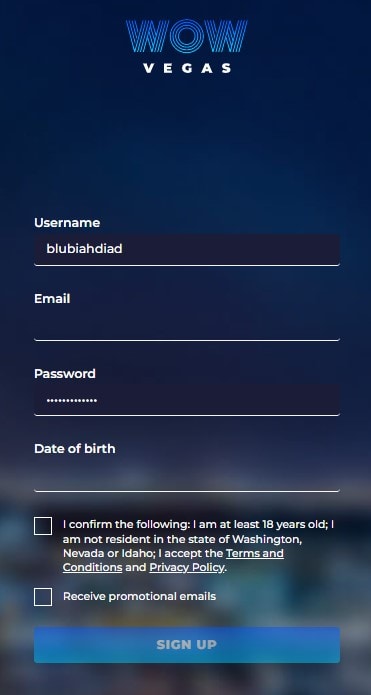Click the WOW Vegas logo
Screen dimensions: 371x695
186,46
